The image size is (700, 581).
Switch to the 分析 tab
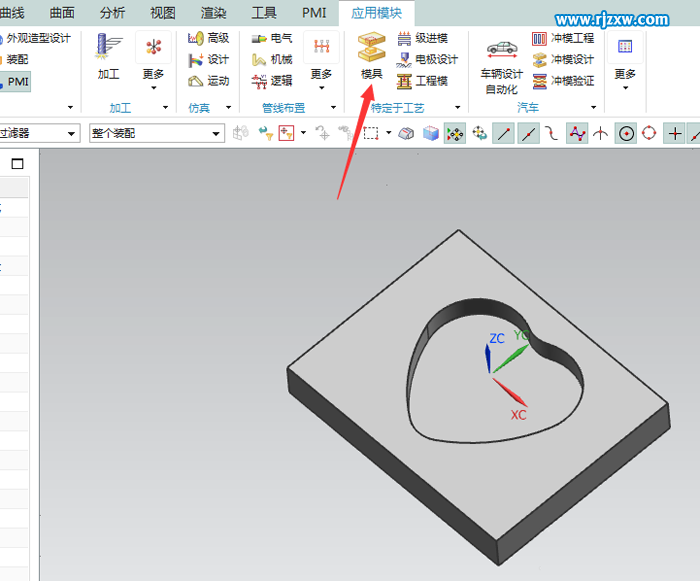tap(113, 13)
